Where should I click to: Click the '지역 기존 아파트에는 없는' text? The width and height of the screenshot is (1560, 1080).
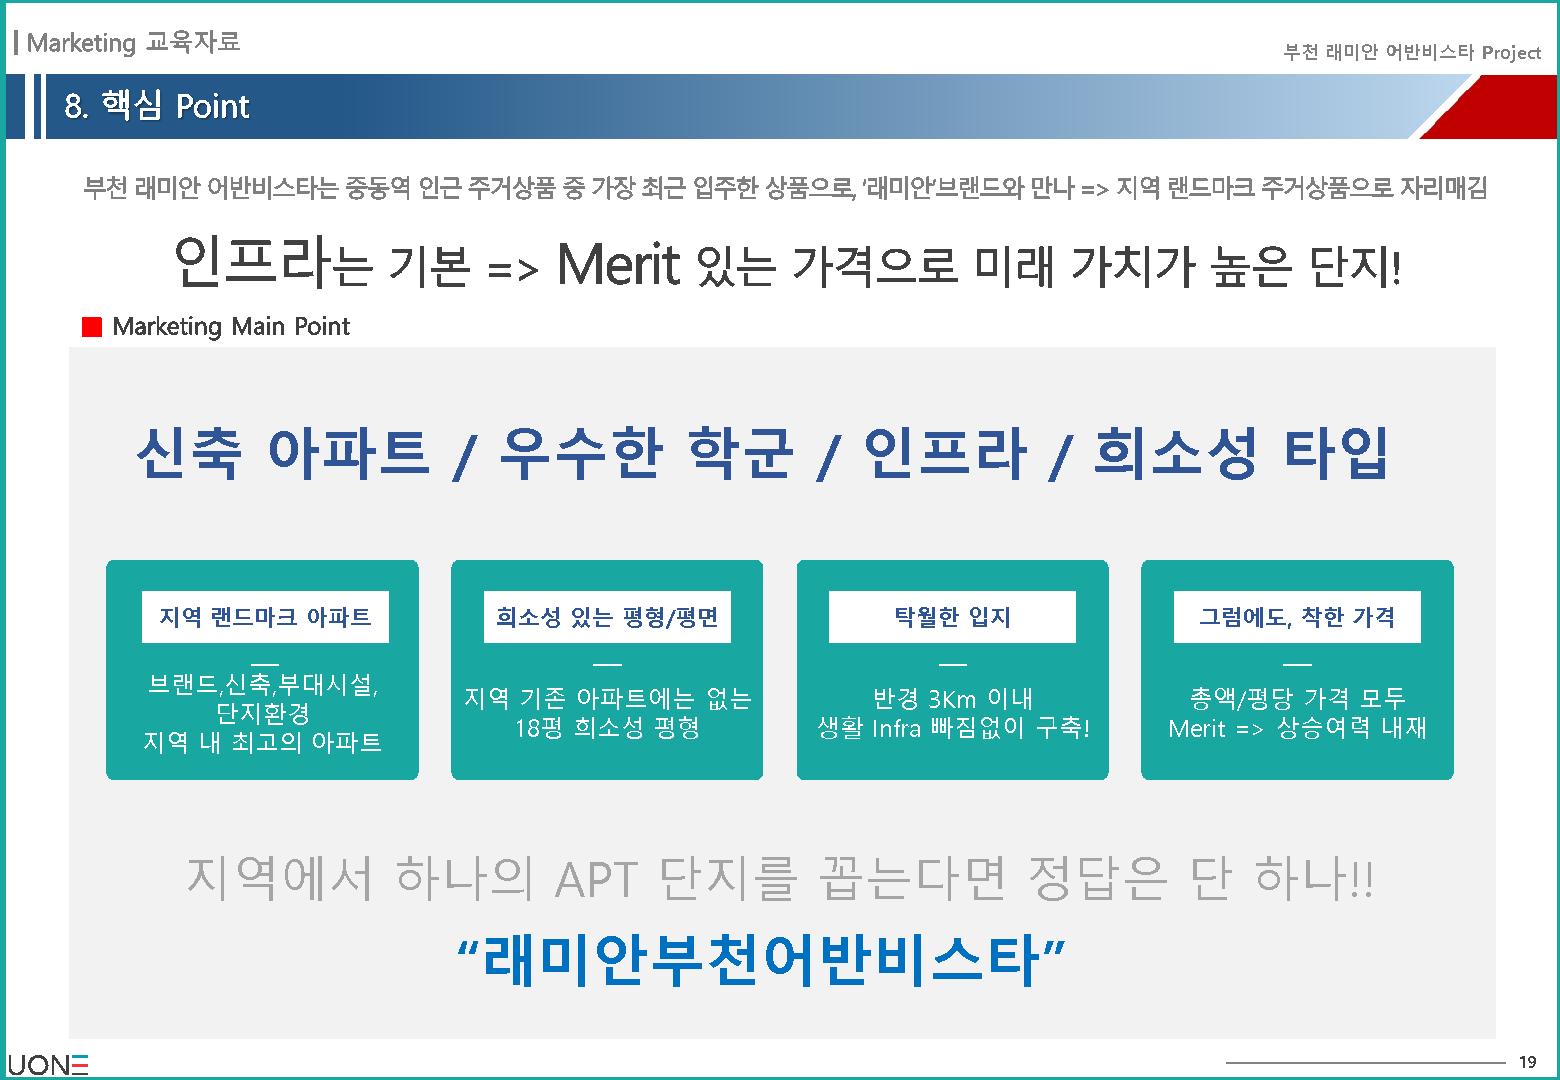click(x=607, y=698)
